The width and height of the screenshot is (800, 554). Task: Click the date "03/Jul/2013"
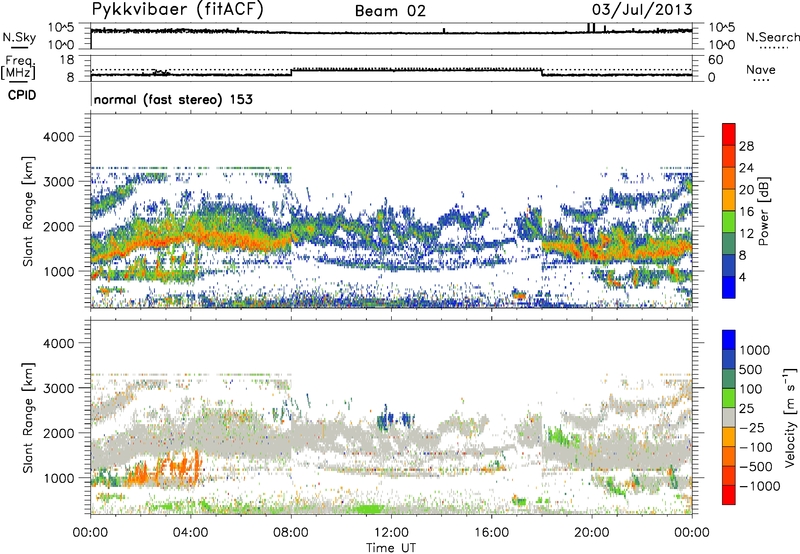[642, 9]
